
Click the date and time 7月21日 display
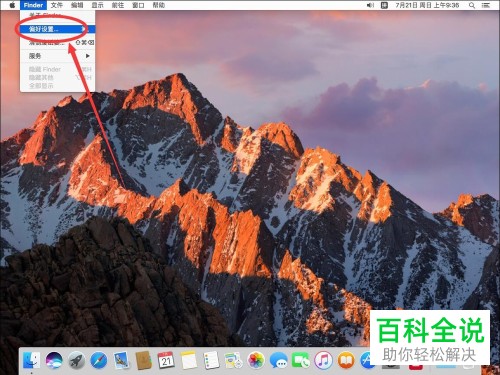click(427, 5)
